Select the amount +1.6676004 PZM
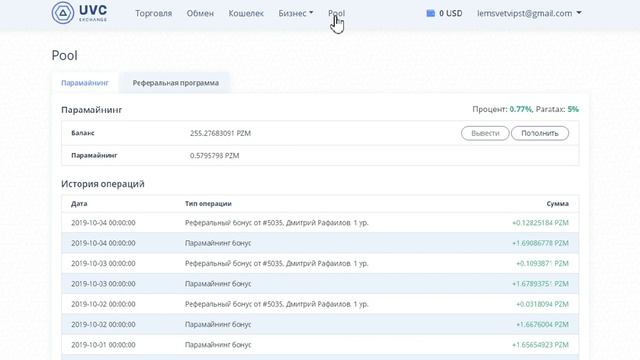 click(542, 325)
